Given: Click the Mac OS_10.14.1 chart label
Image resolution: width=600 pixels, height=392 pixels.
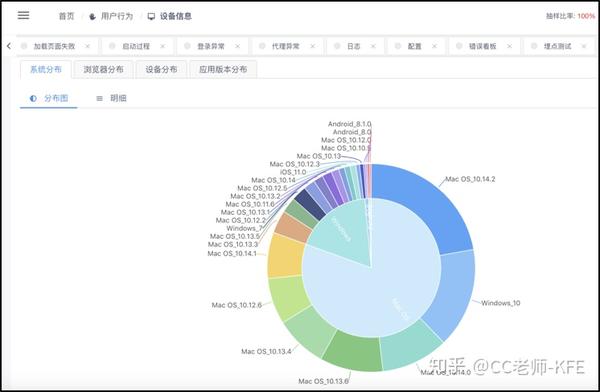Looking at the screenshot, I should [232, 253].
